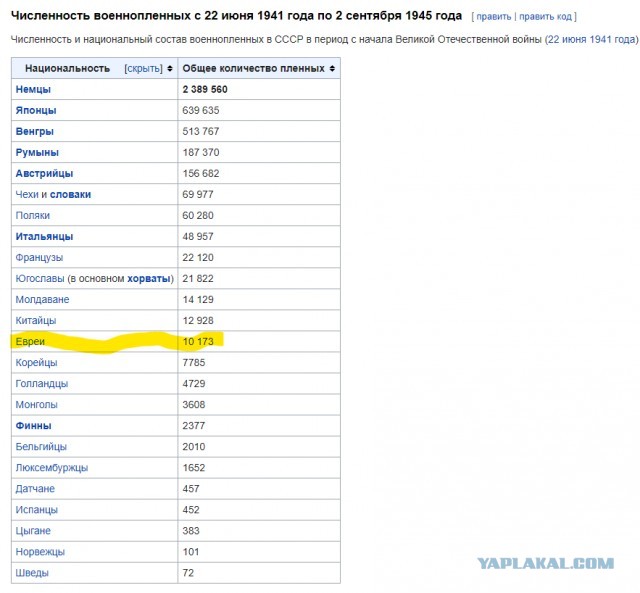Viewport: 640px width, 593px height.
Task: Follow the 22 июня 1941 года link
Action: click(x=591, y=40)
